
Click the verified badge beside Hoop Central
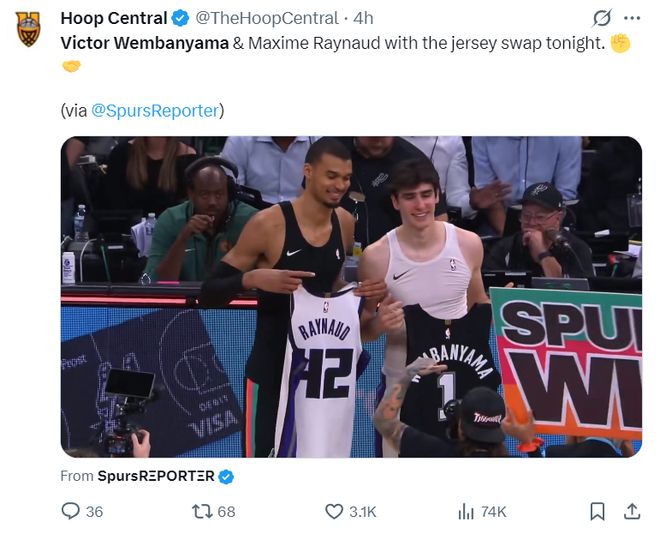pyautogui.click(x=180, y=18)
